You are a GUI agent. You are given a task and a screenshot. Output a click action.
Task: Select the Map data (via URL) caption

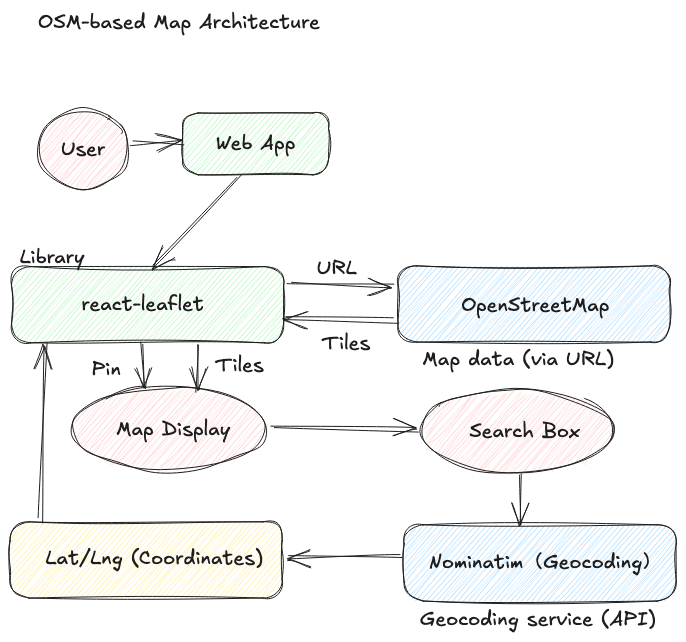pos(518,360)
